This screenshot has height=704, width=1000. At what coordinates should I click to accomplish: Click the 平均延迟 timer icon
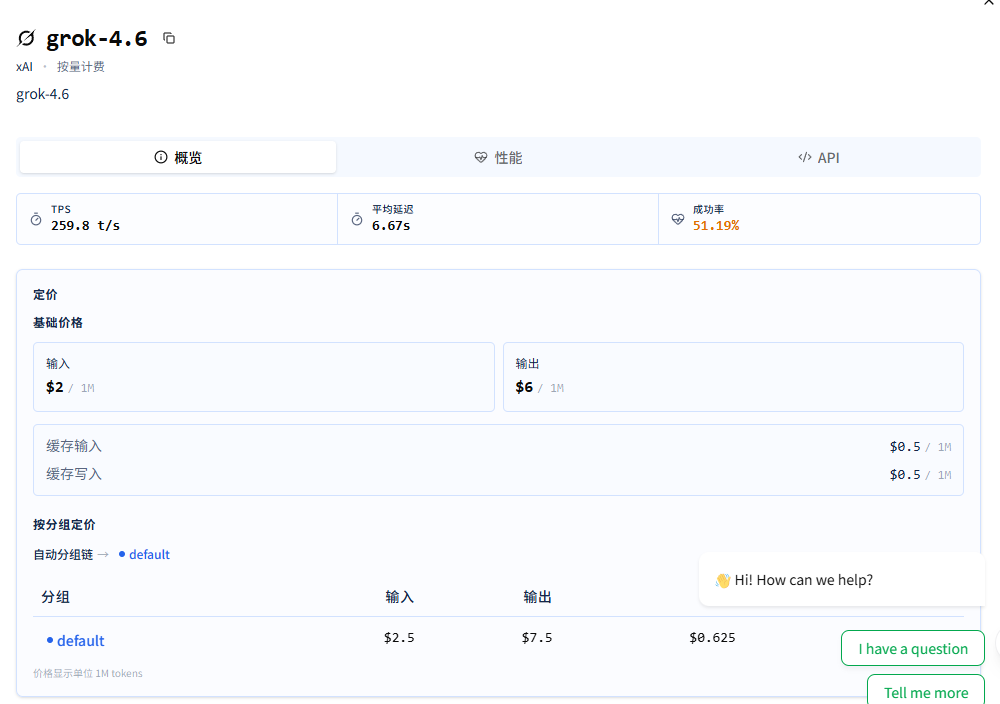click(x=357, y=219)
